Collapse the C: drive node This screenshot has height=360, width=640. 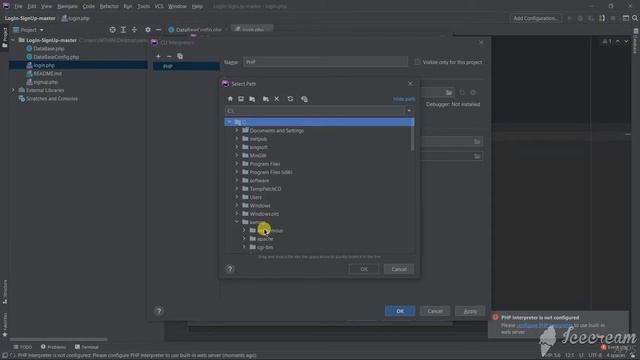pos(229,122)
